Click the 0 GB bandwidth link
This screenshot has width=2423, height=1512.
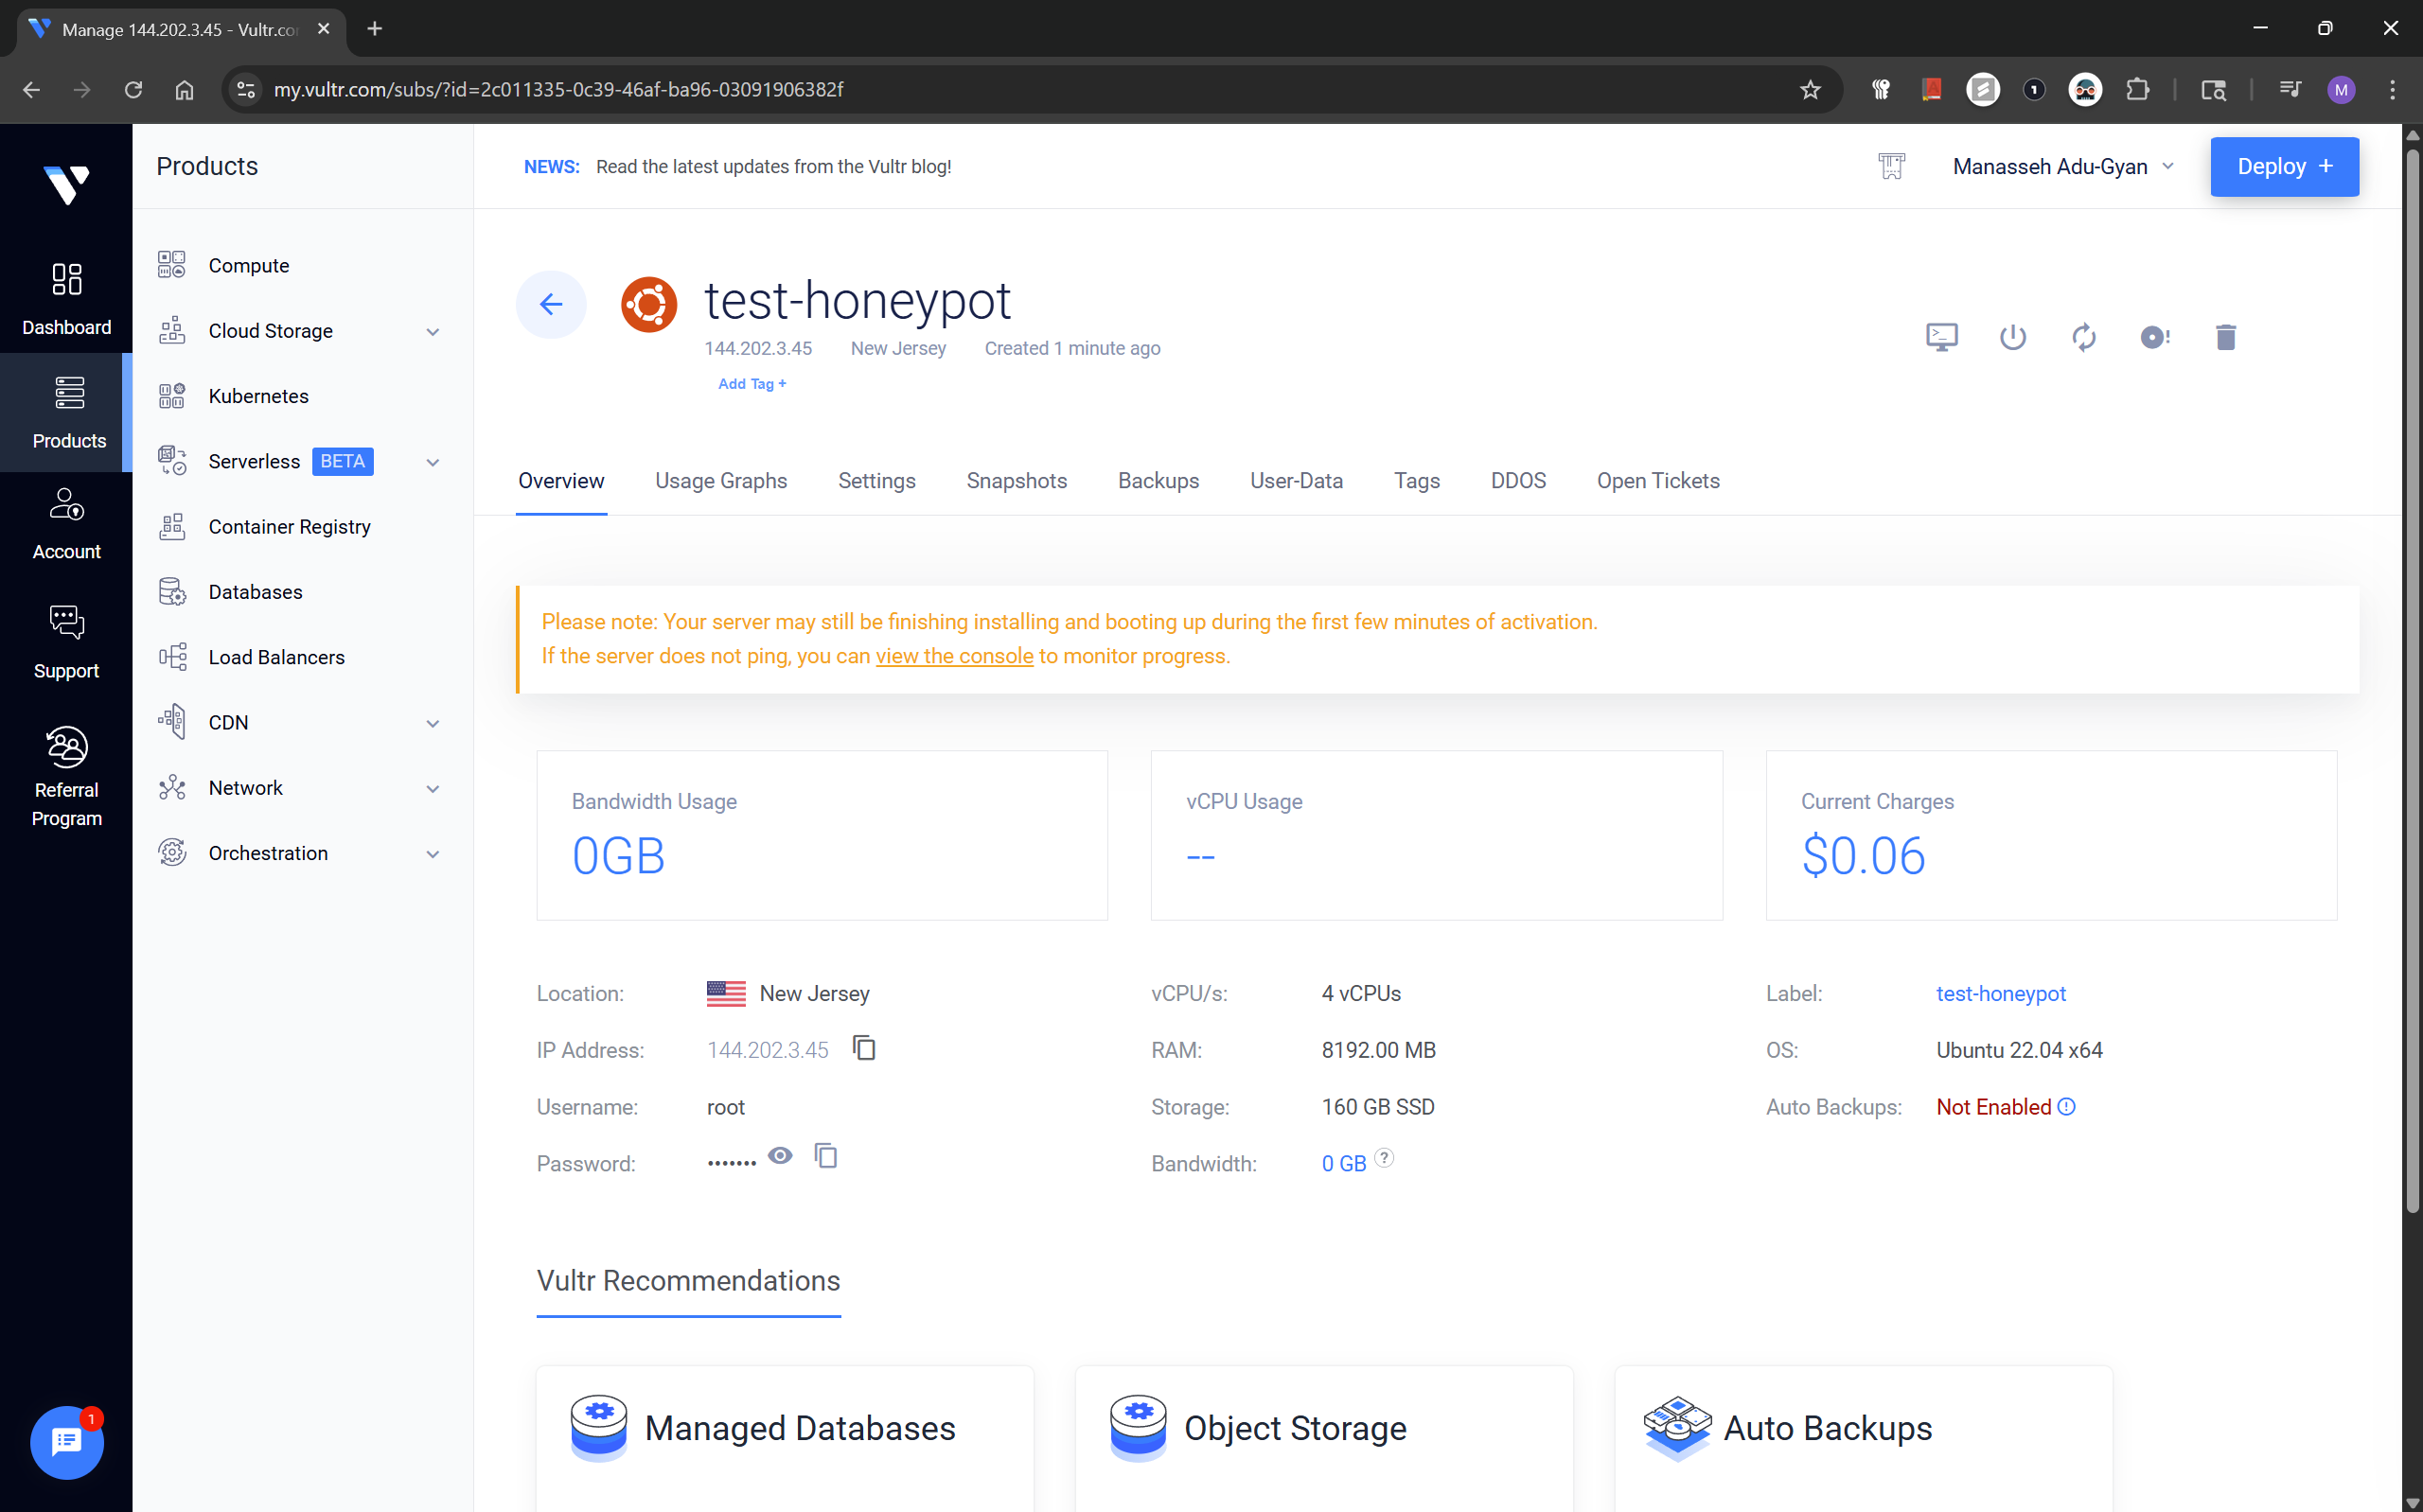1343,1164
